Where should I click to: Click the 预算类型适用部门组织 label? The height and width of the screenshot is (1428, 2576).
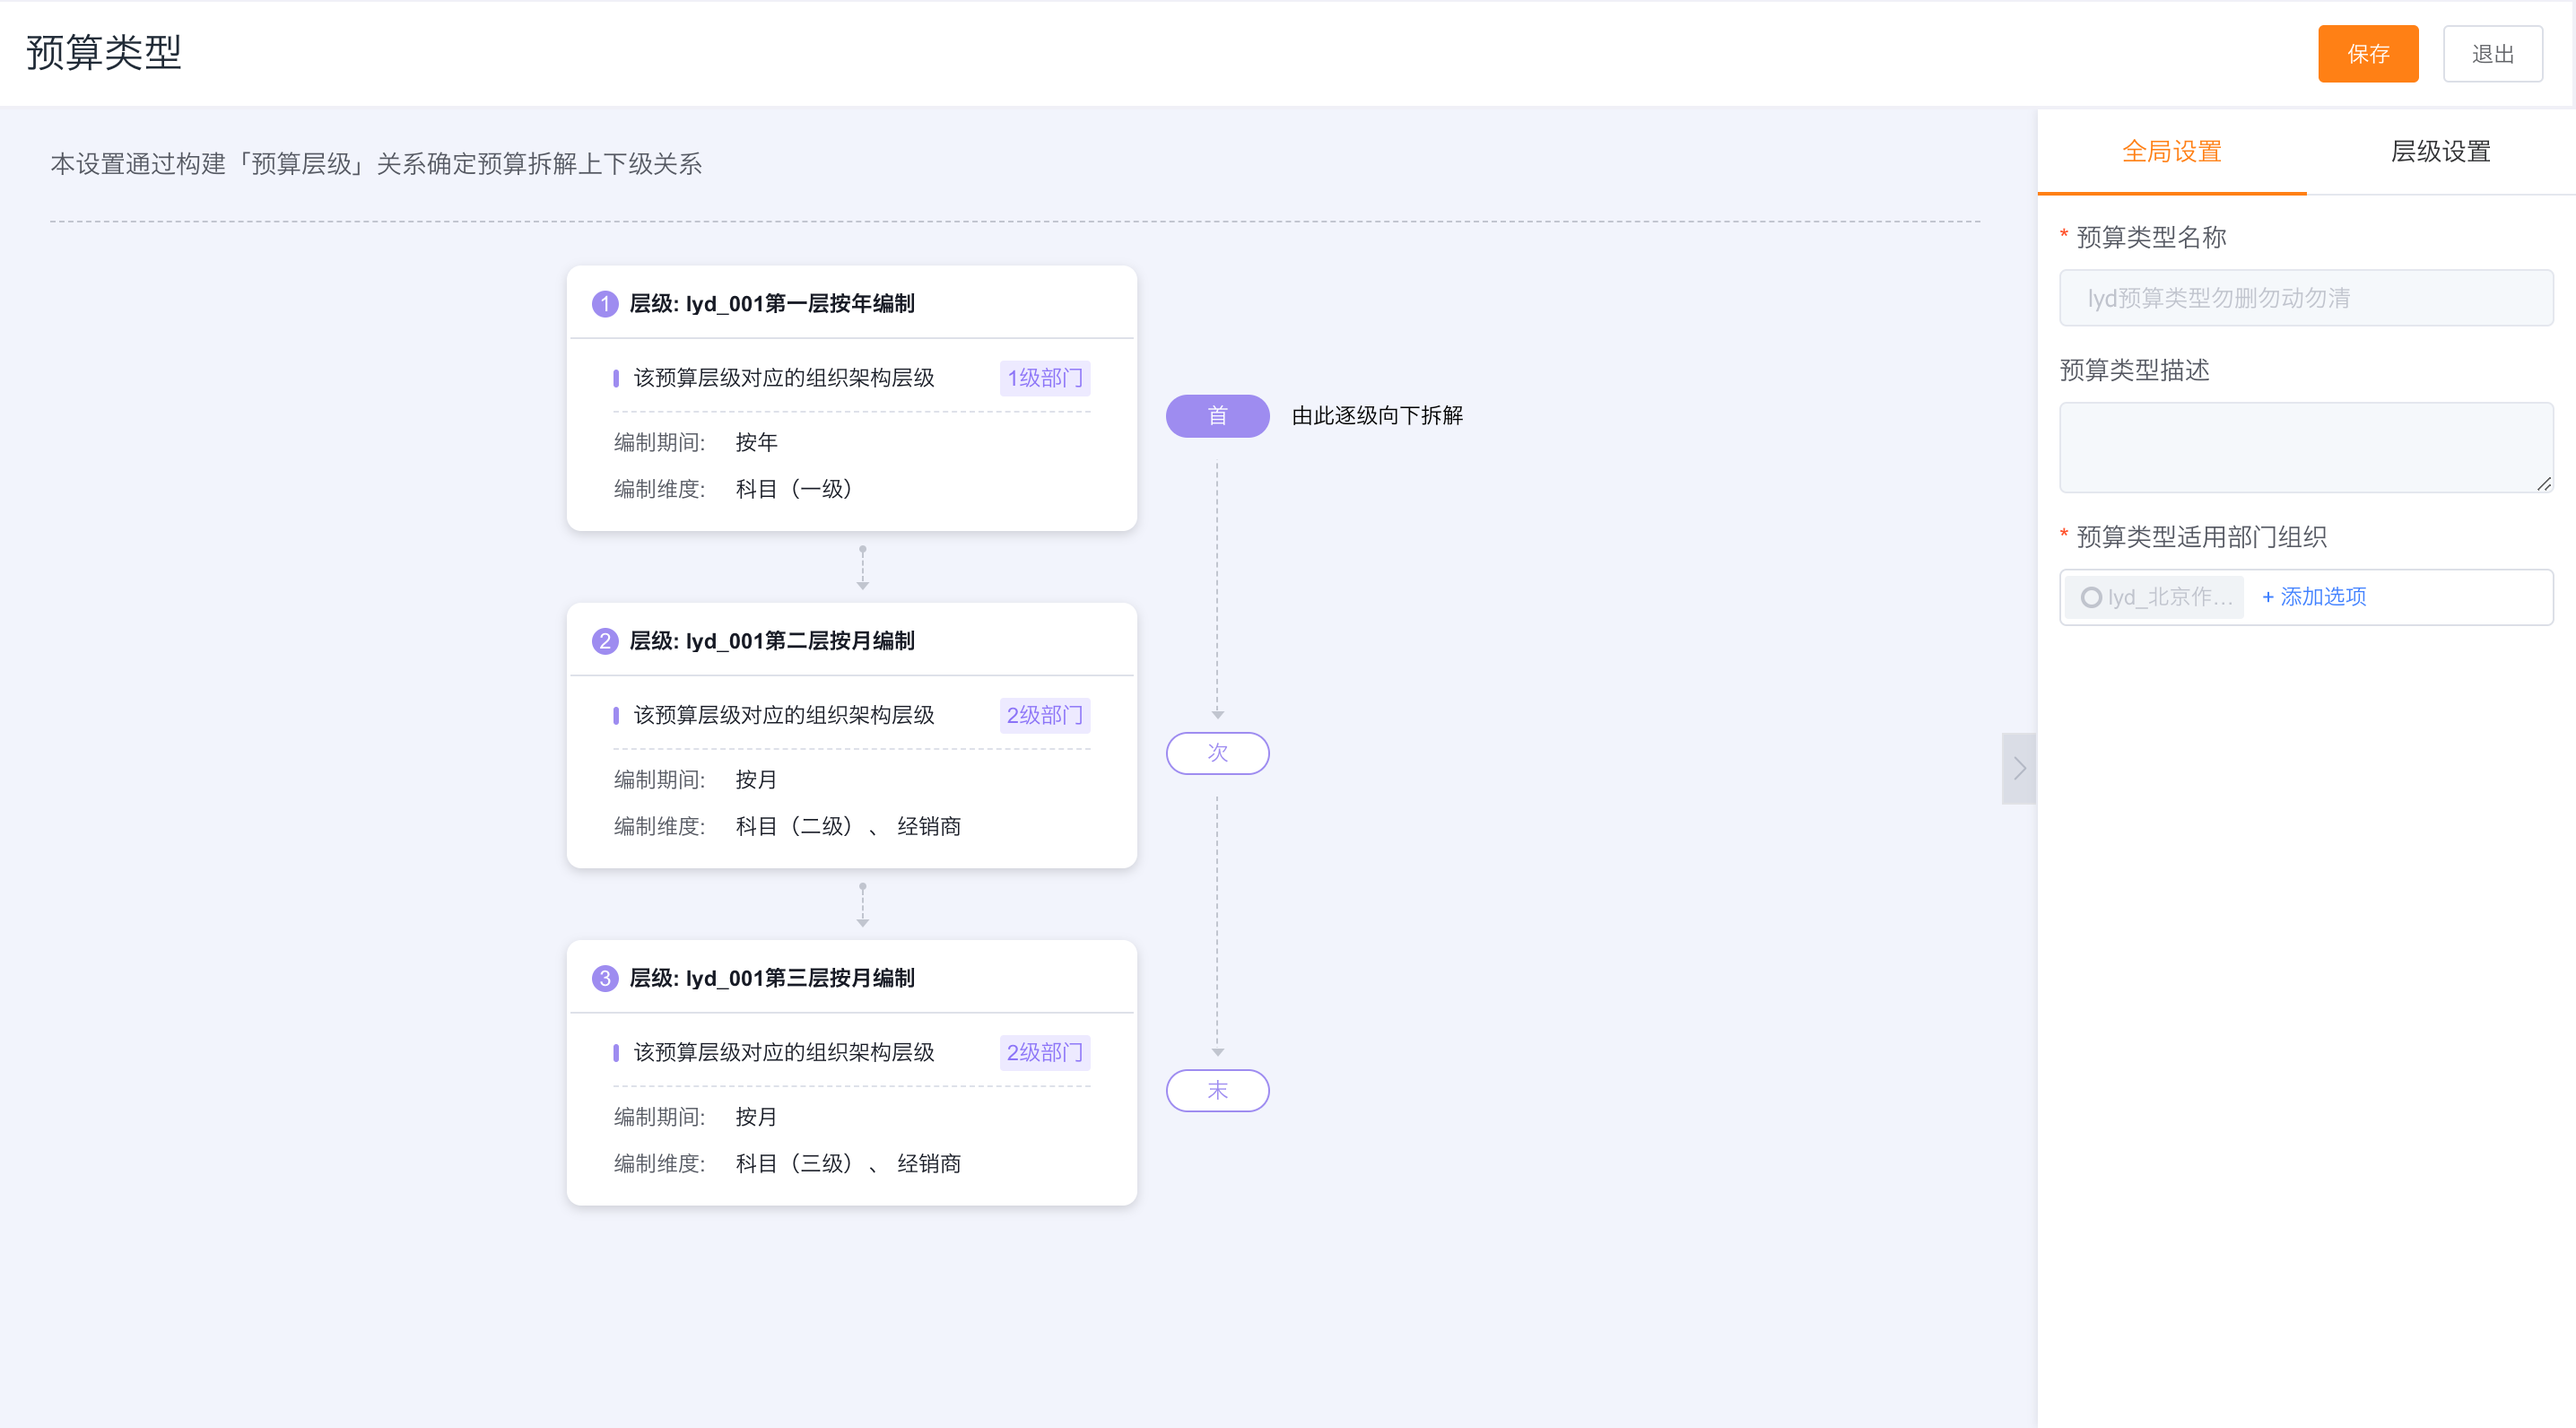point(2200,537)
